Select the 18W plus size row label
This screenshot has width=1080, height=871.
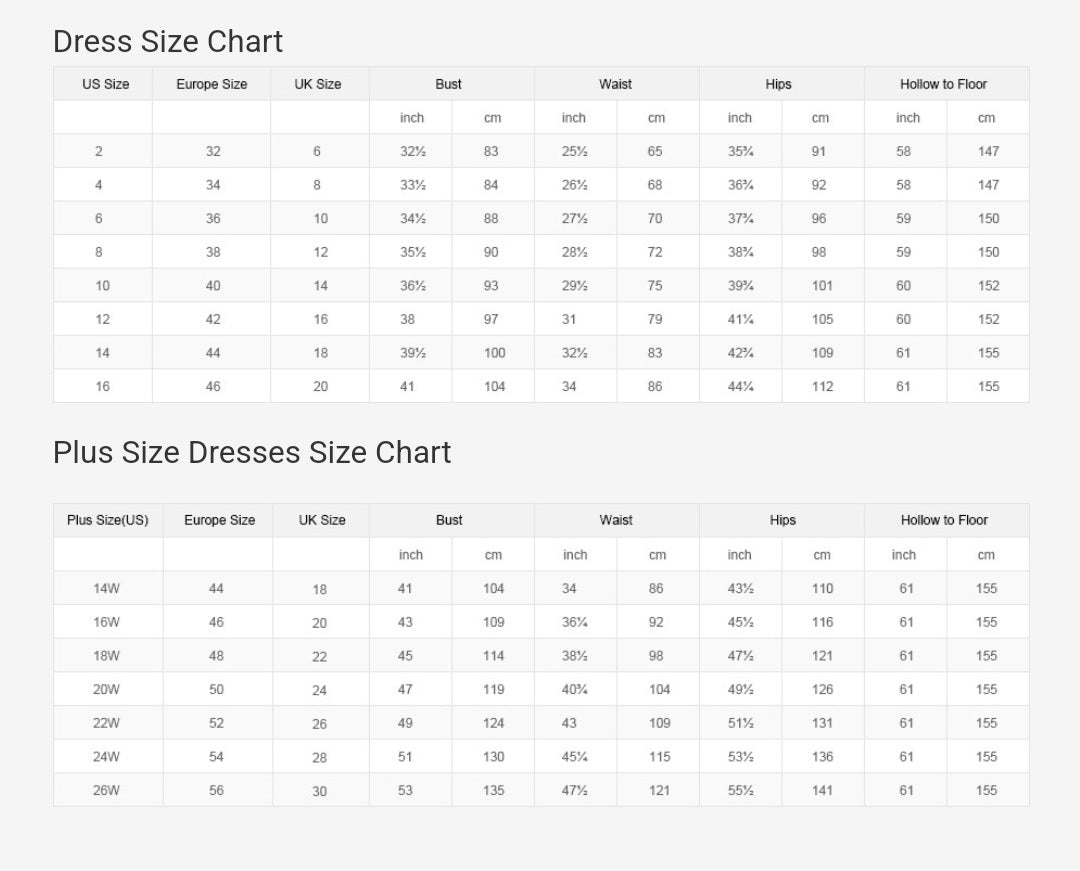tap(106, 656)
